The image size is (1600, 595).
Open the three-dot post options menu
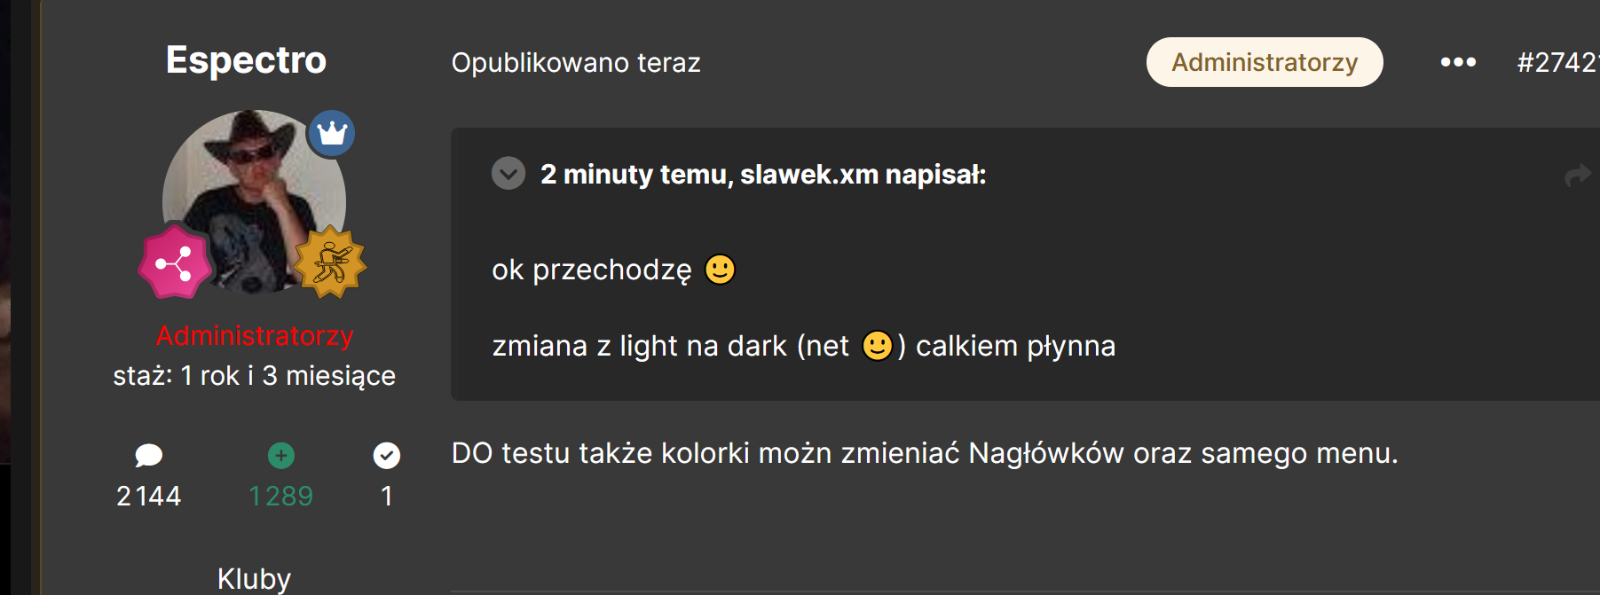pyautogui.click(x=1458, y=62)
